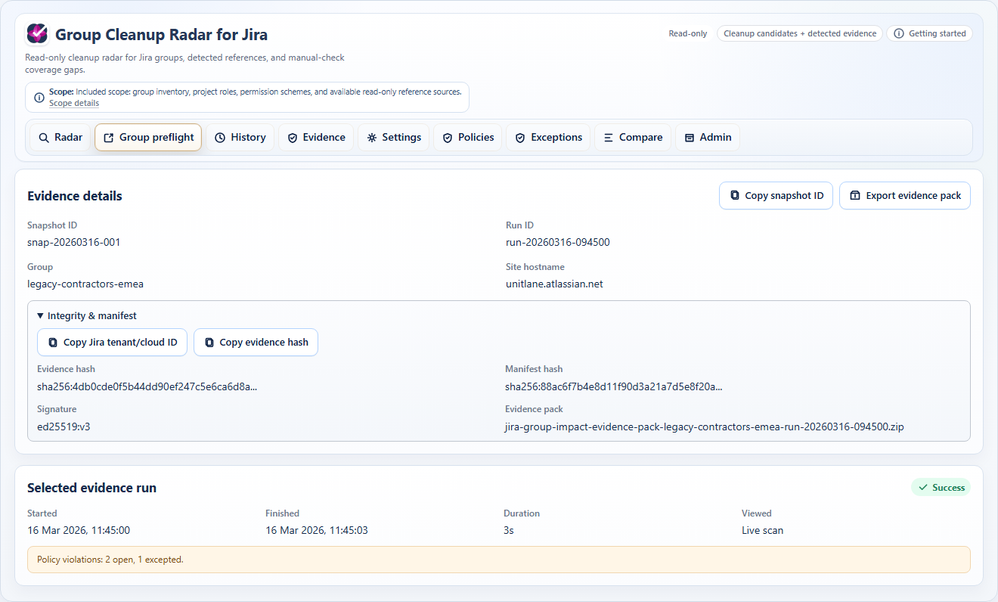Click the Selected evidence run heading

coord(92,487)
